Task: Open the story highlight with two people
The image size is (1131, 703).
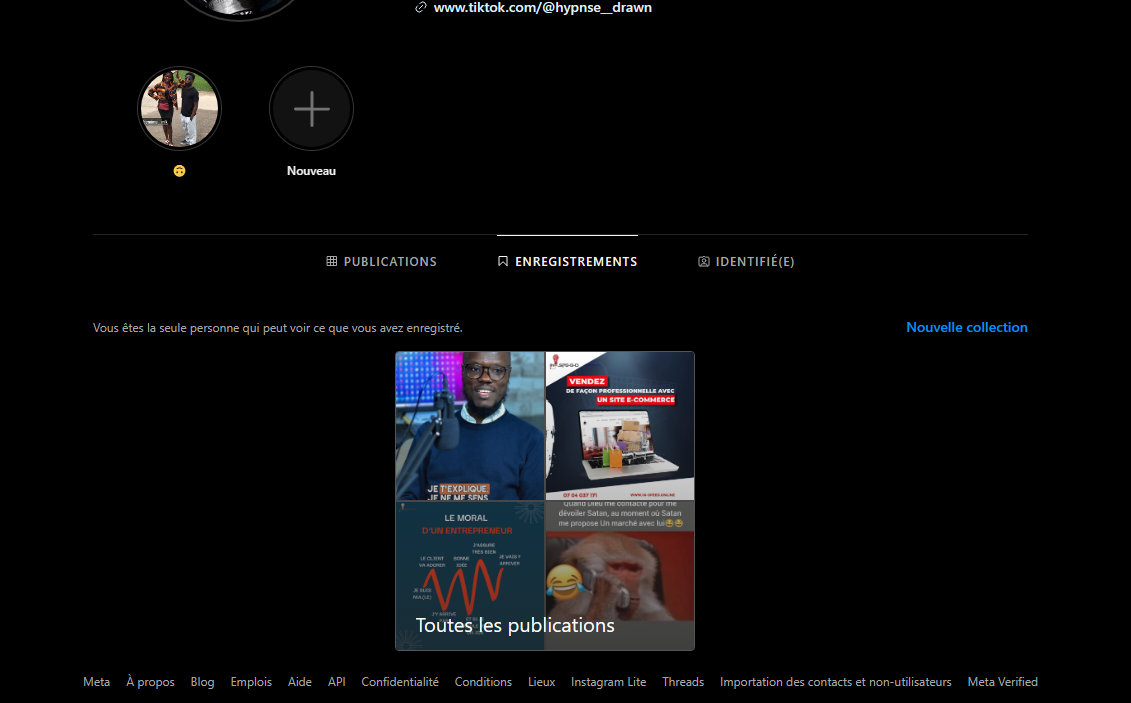Action: click(x=179, y=108)
